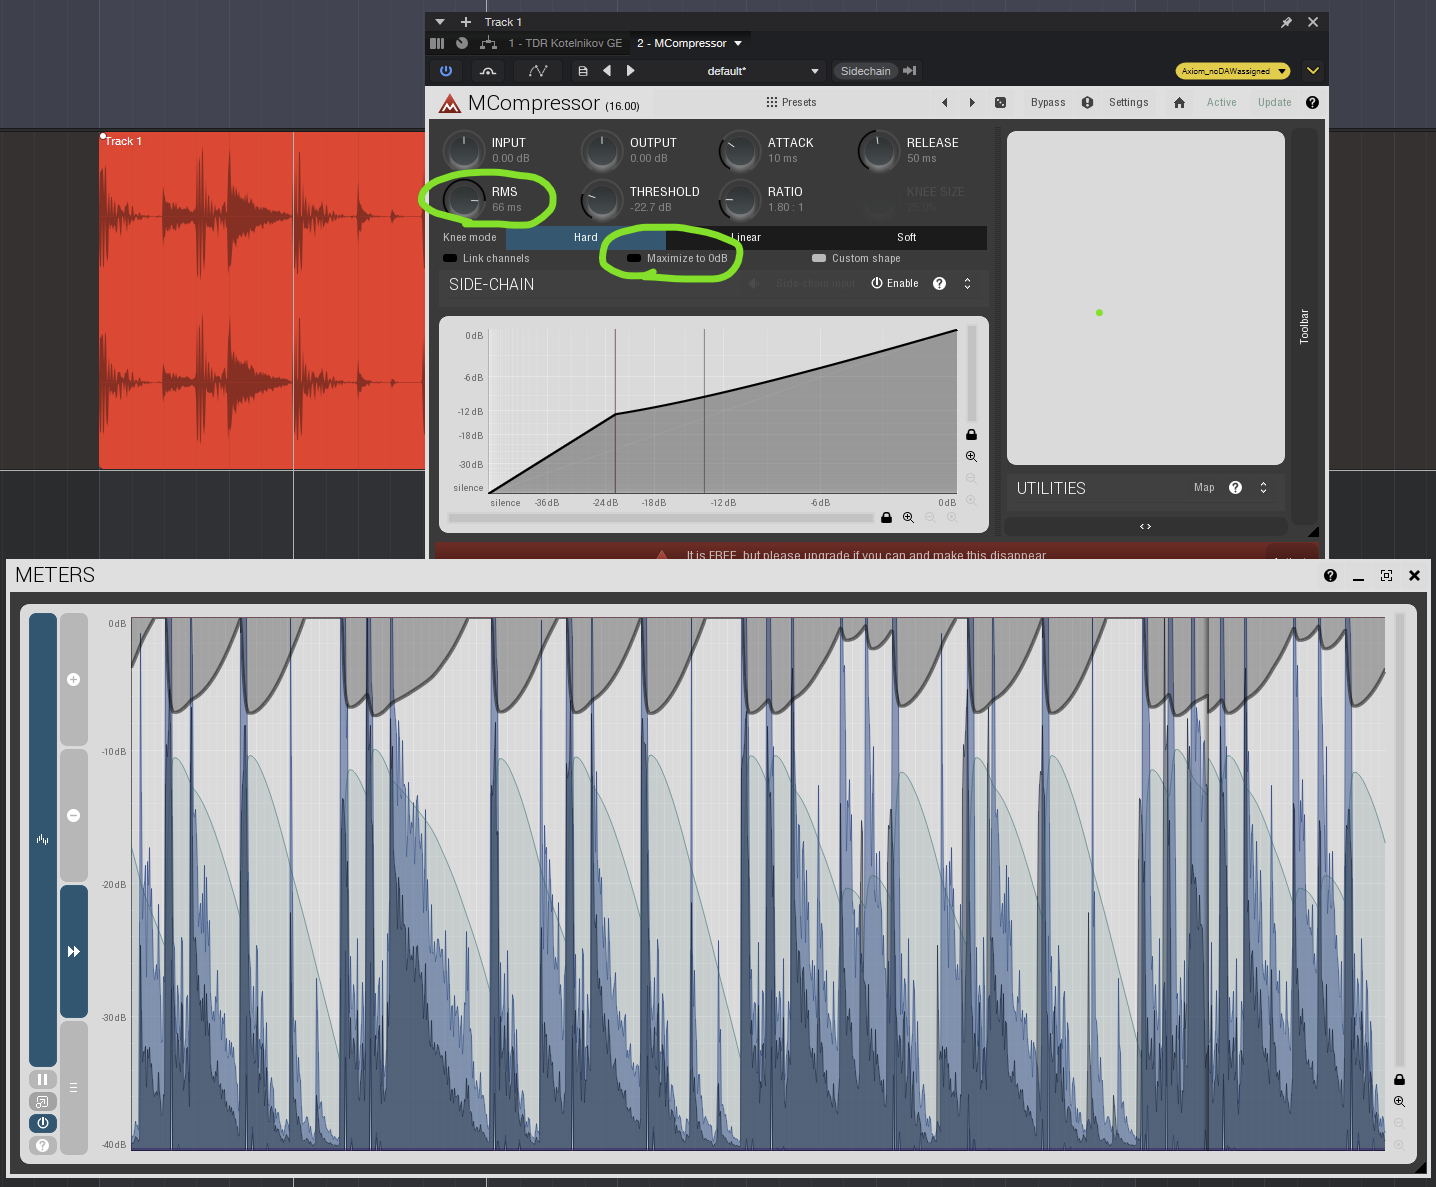The height and width of the screenshot is (1187, 1436).
Task: Pause the METERS display
Action: pos(42,1079)
